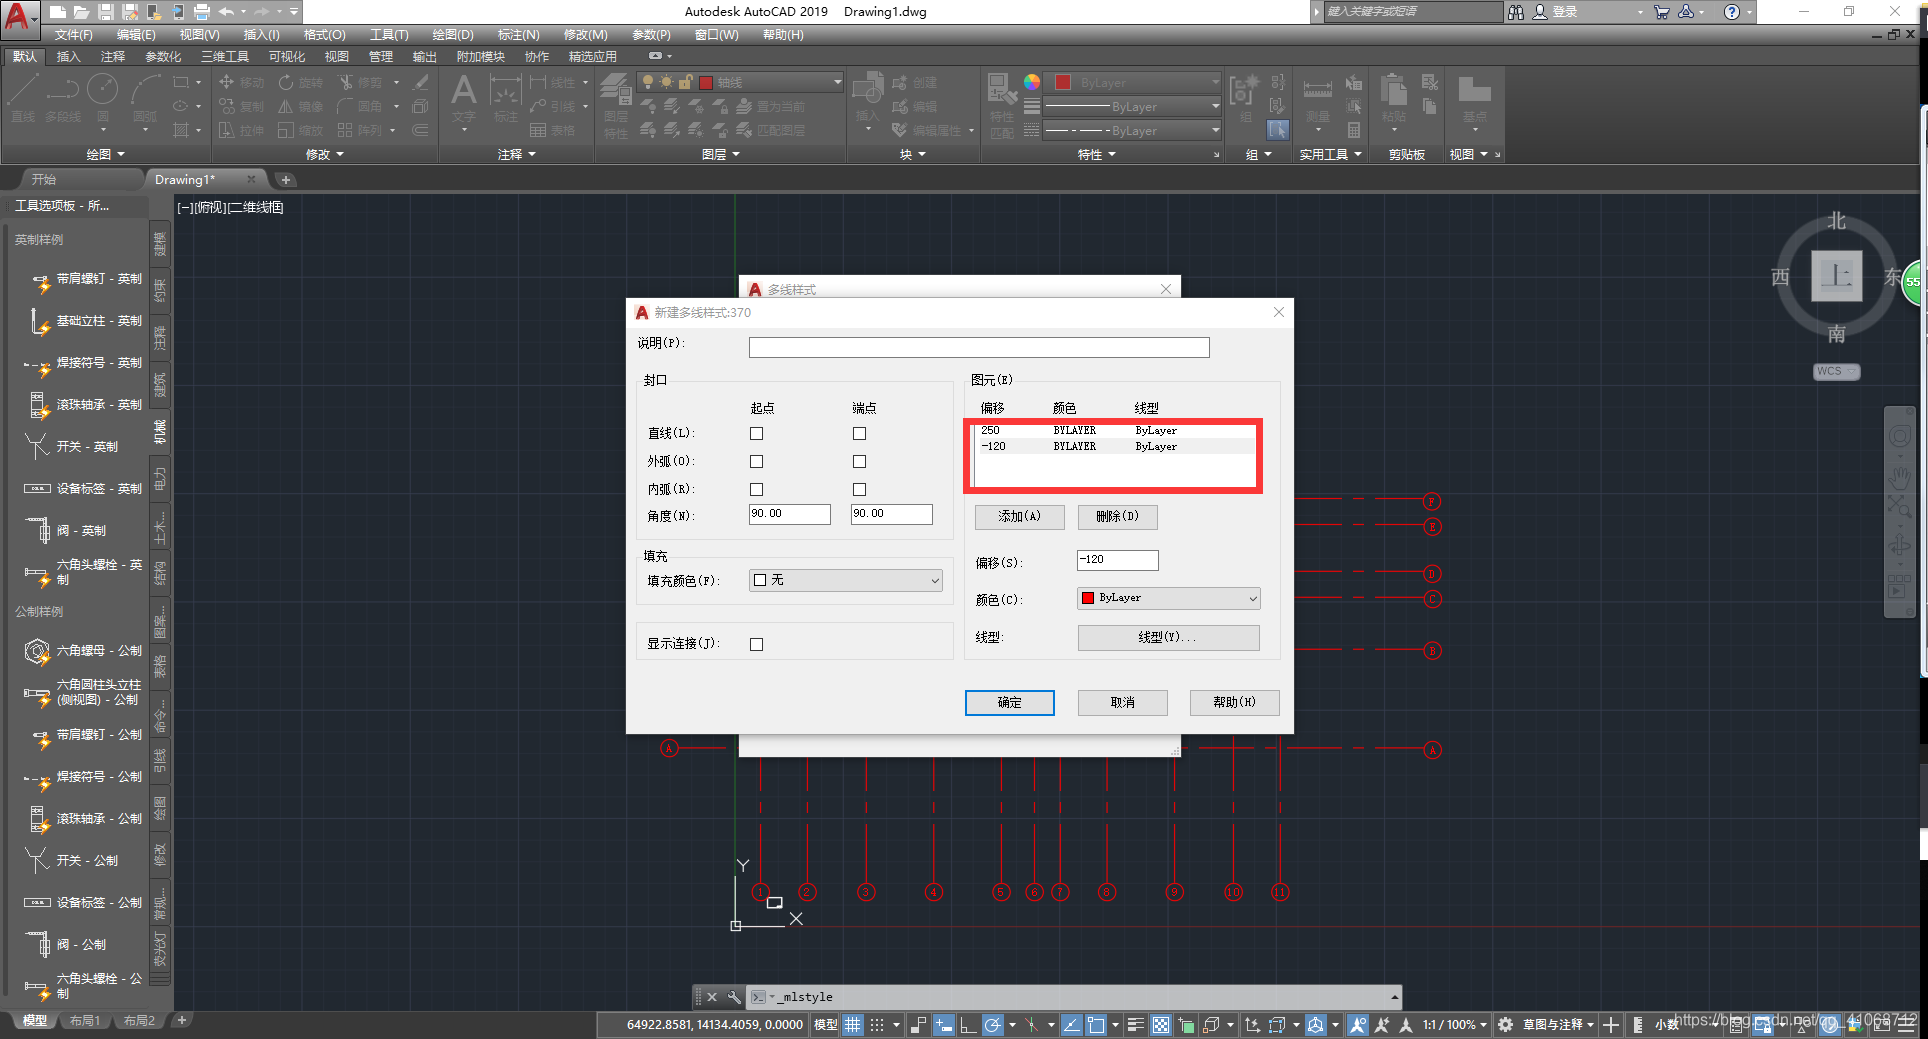1928x1039 pixels.
Task: Click Match Properties (特性匹配) icon
Action: tap(1001, 104)
